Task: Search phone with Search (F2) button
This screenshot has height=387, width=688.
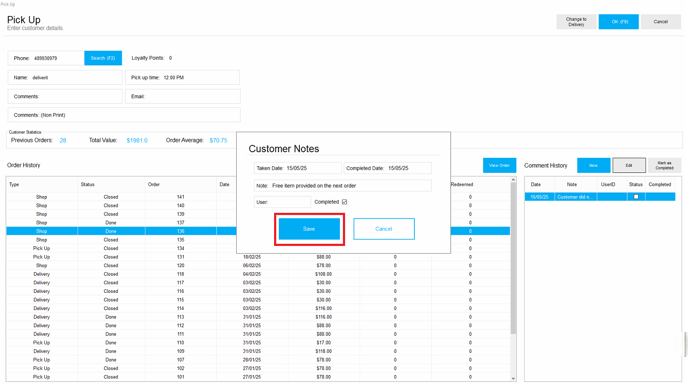Action: [x=103, y=58]
